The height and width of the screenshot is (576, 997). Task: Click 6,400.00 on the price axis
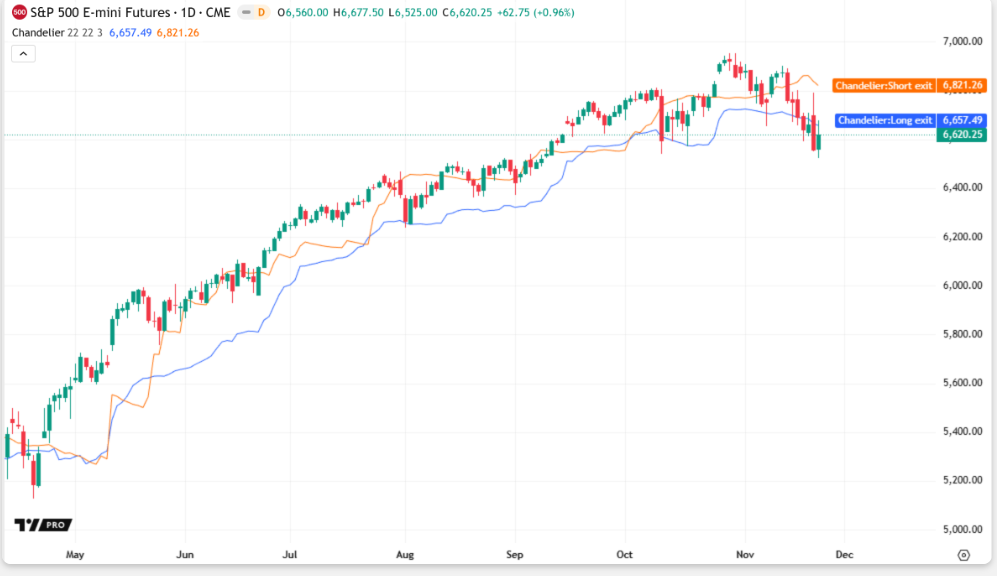click(x=963, y=188)
